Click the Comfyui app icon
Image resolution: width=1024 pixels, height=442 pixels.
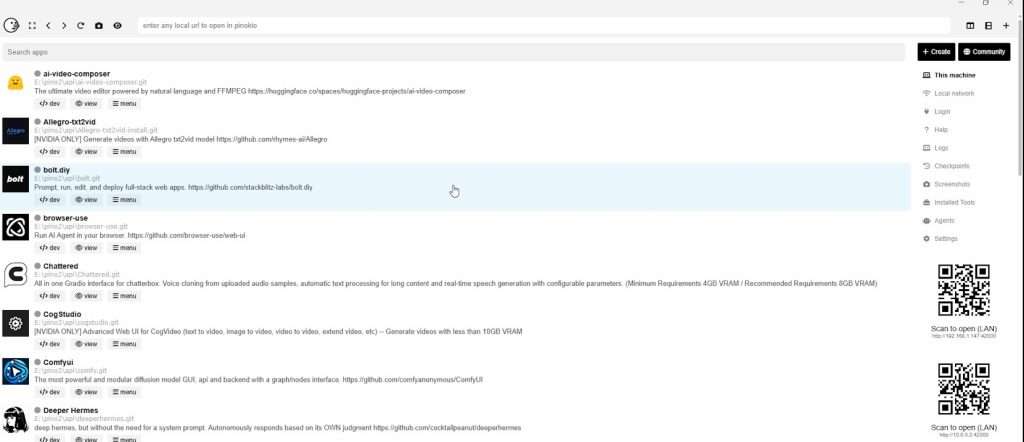click(x=16, y=371)
